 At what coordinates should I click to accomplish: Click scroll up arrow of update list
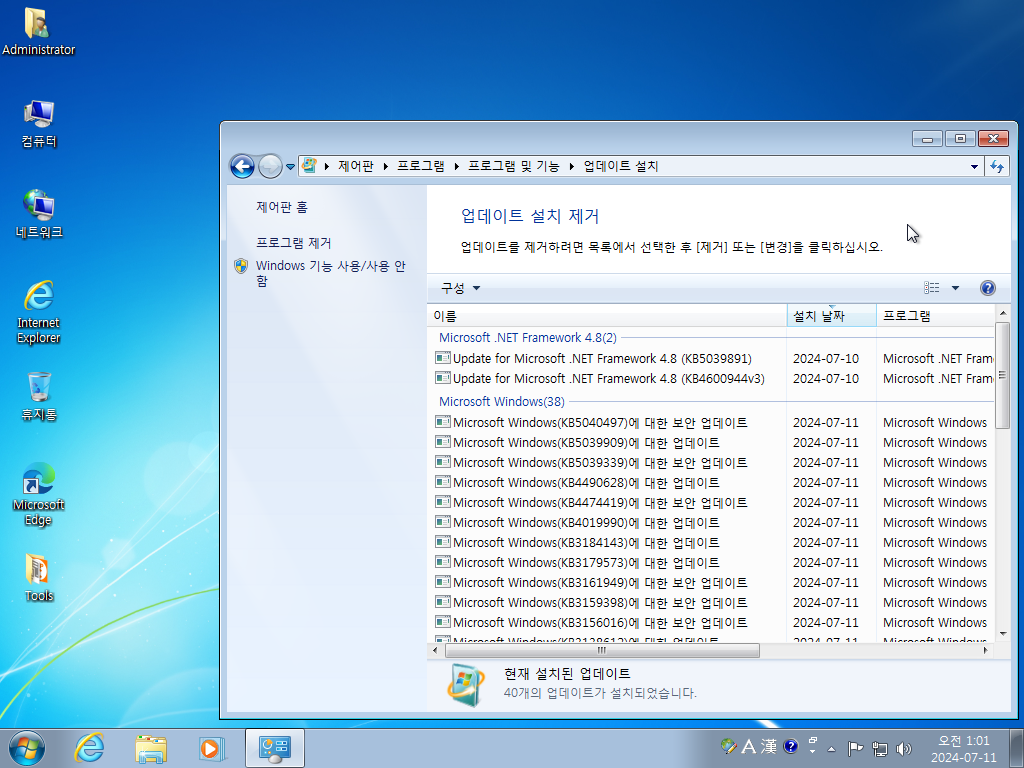point(1003,314)
